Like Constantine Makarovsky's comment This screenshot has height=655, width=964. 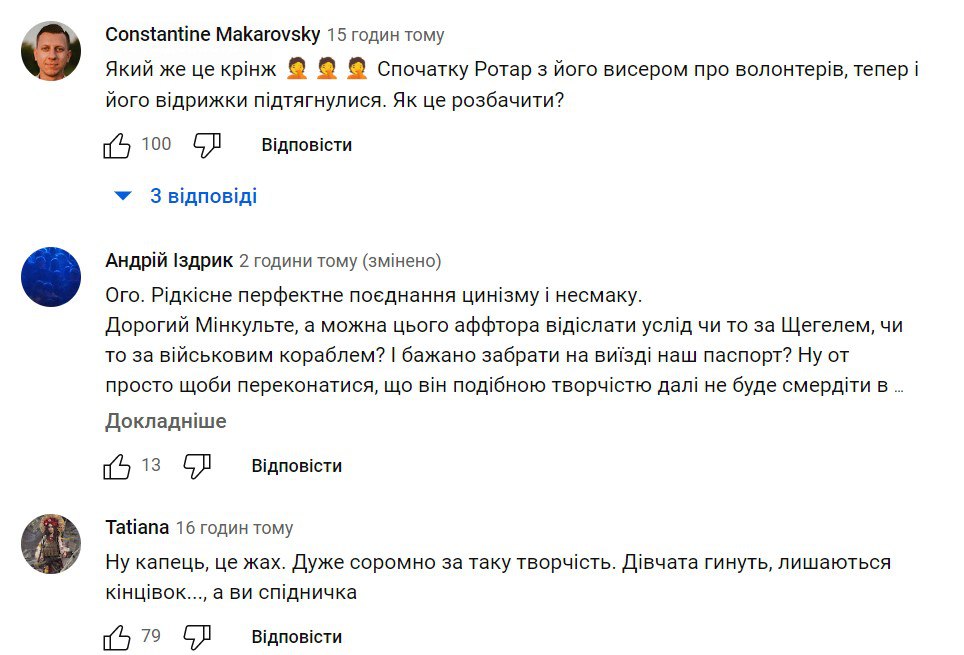click(x=117, y=145)
